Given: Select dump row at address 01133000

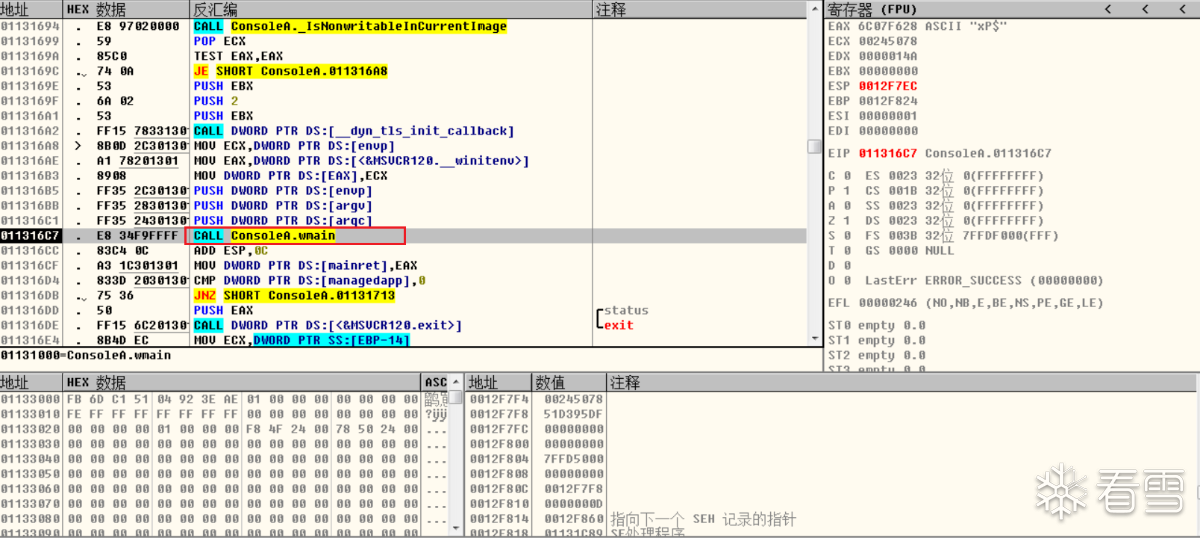Looking at the screenshot, I should [224, 400].
